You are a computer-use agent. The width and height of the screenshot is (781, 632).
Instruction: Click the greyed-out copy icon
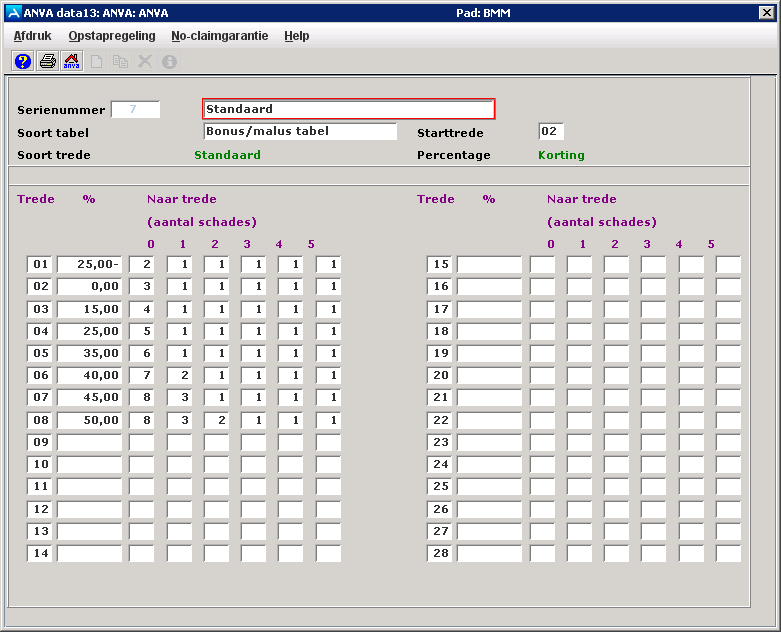coord(120,62)
